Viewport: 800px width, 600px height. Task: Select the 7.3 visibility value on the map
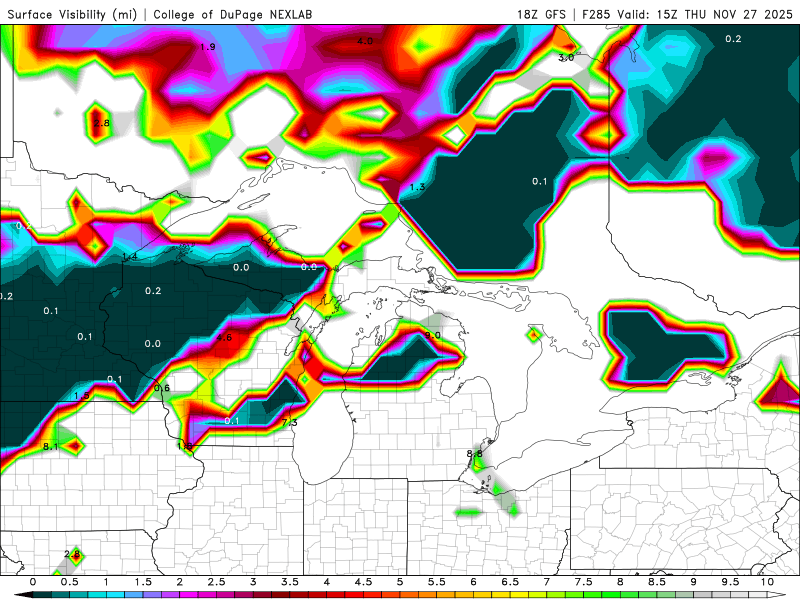[x=289, y=422]
